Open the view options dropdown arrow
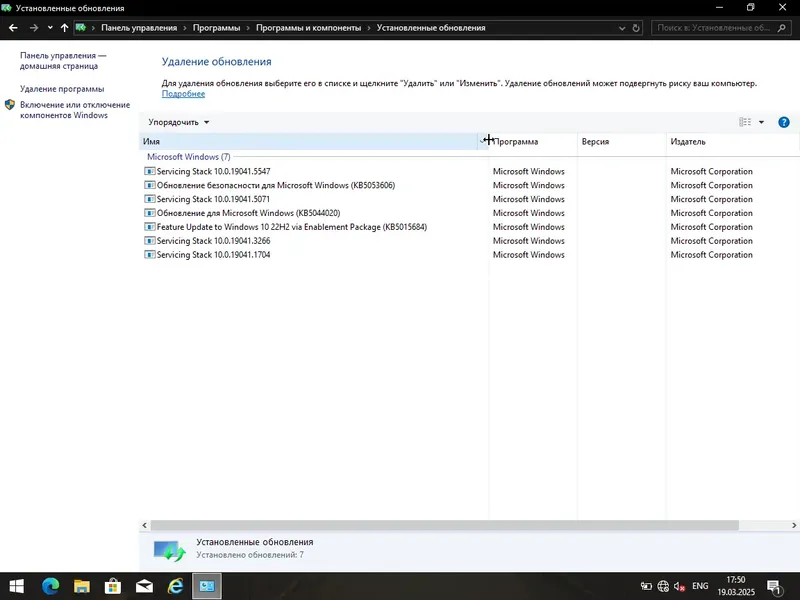800x600 pixels. pyautogui.click(x=761, y=122)
